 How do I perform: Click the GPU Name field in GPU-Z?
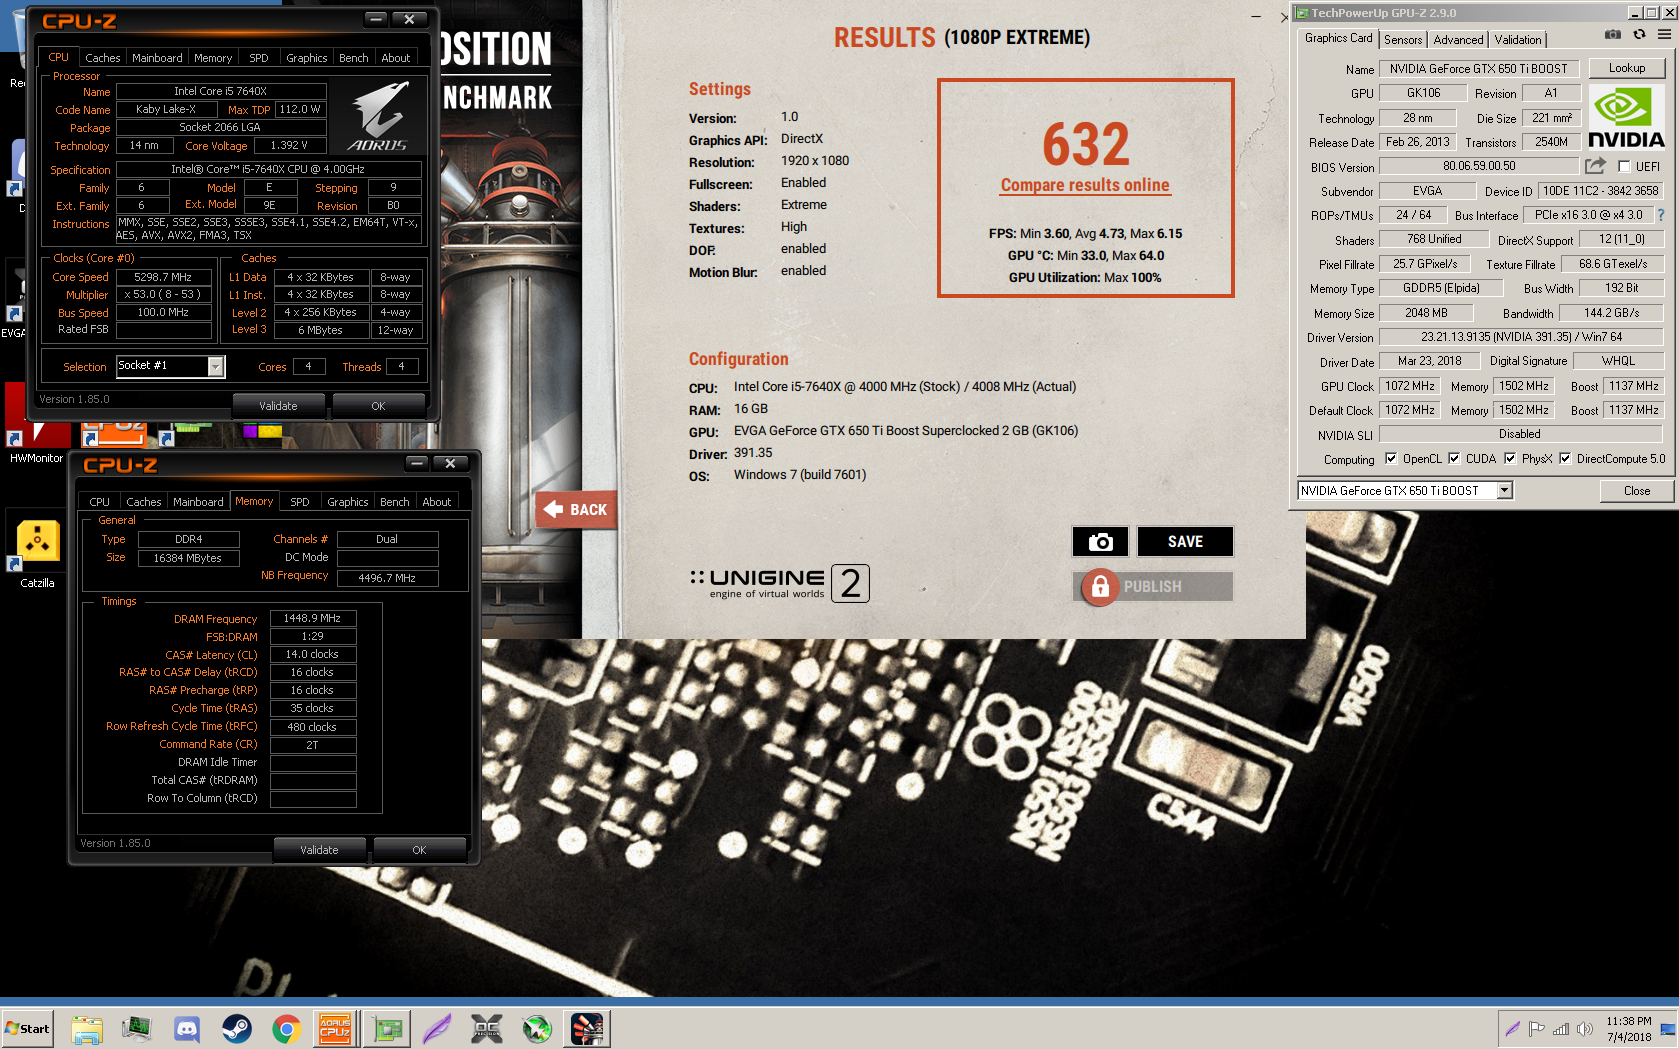(x=1479, y=69)
